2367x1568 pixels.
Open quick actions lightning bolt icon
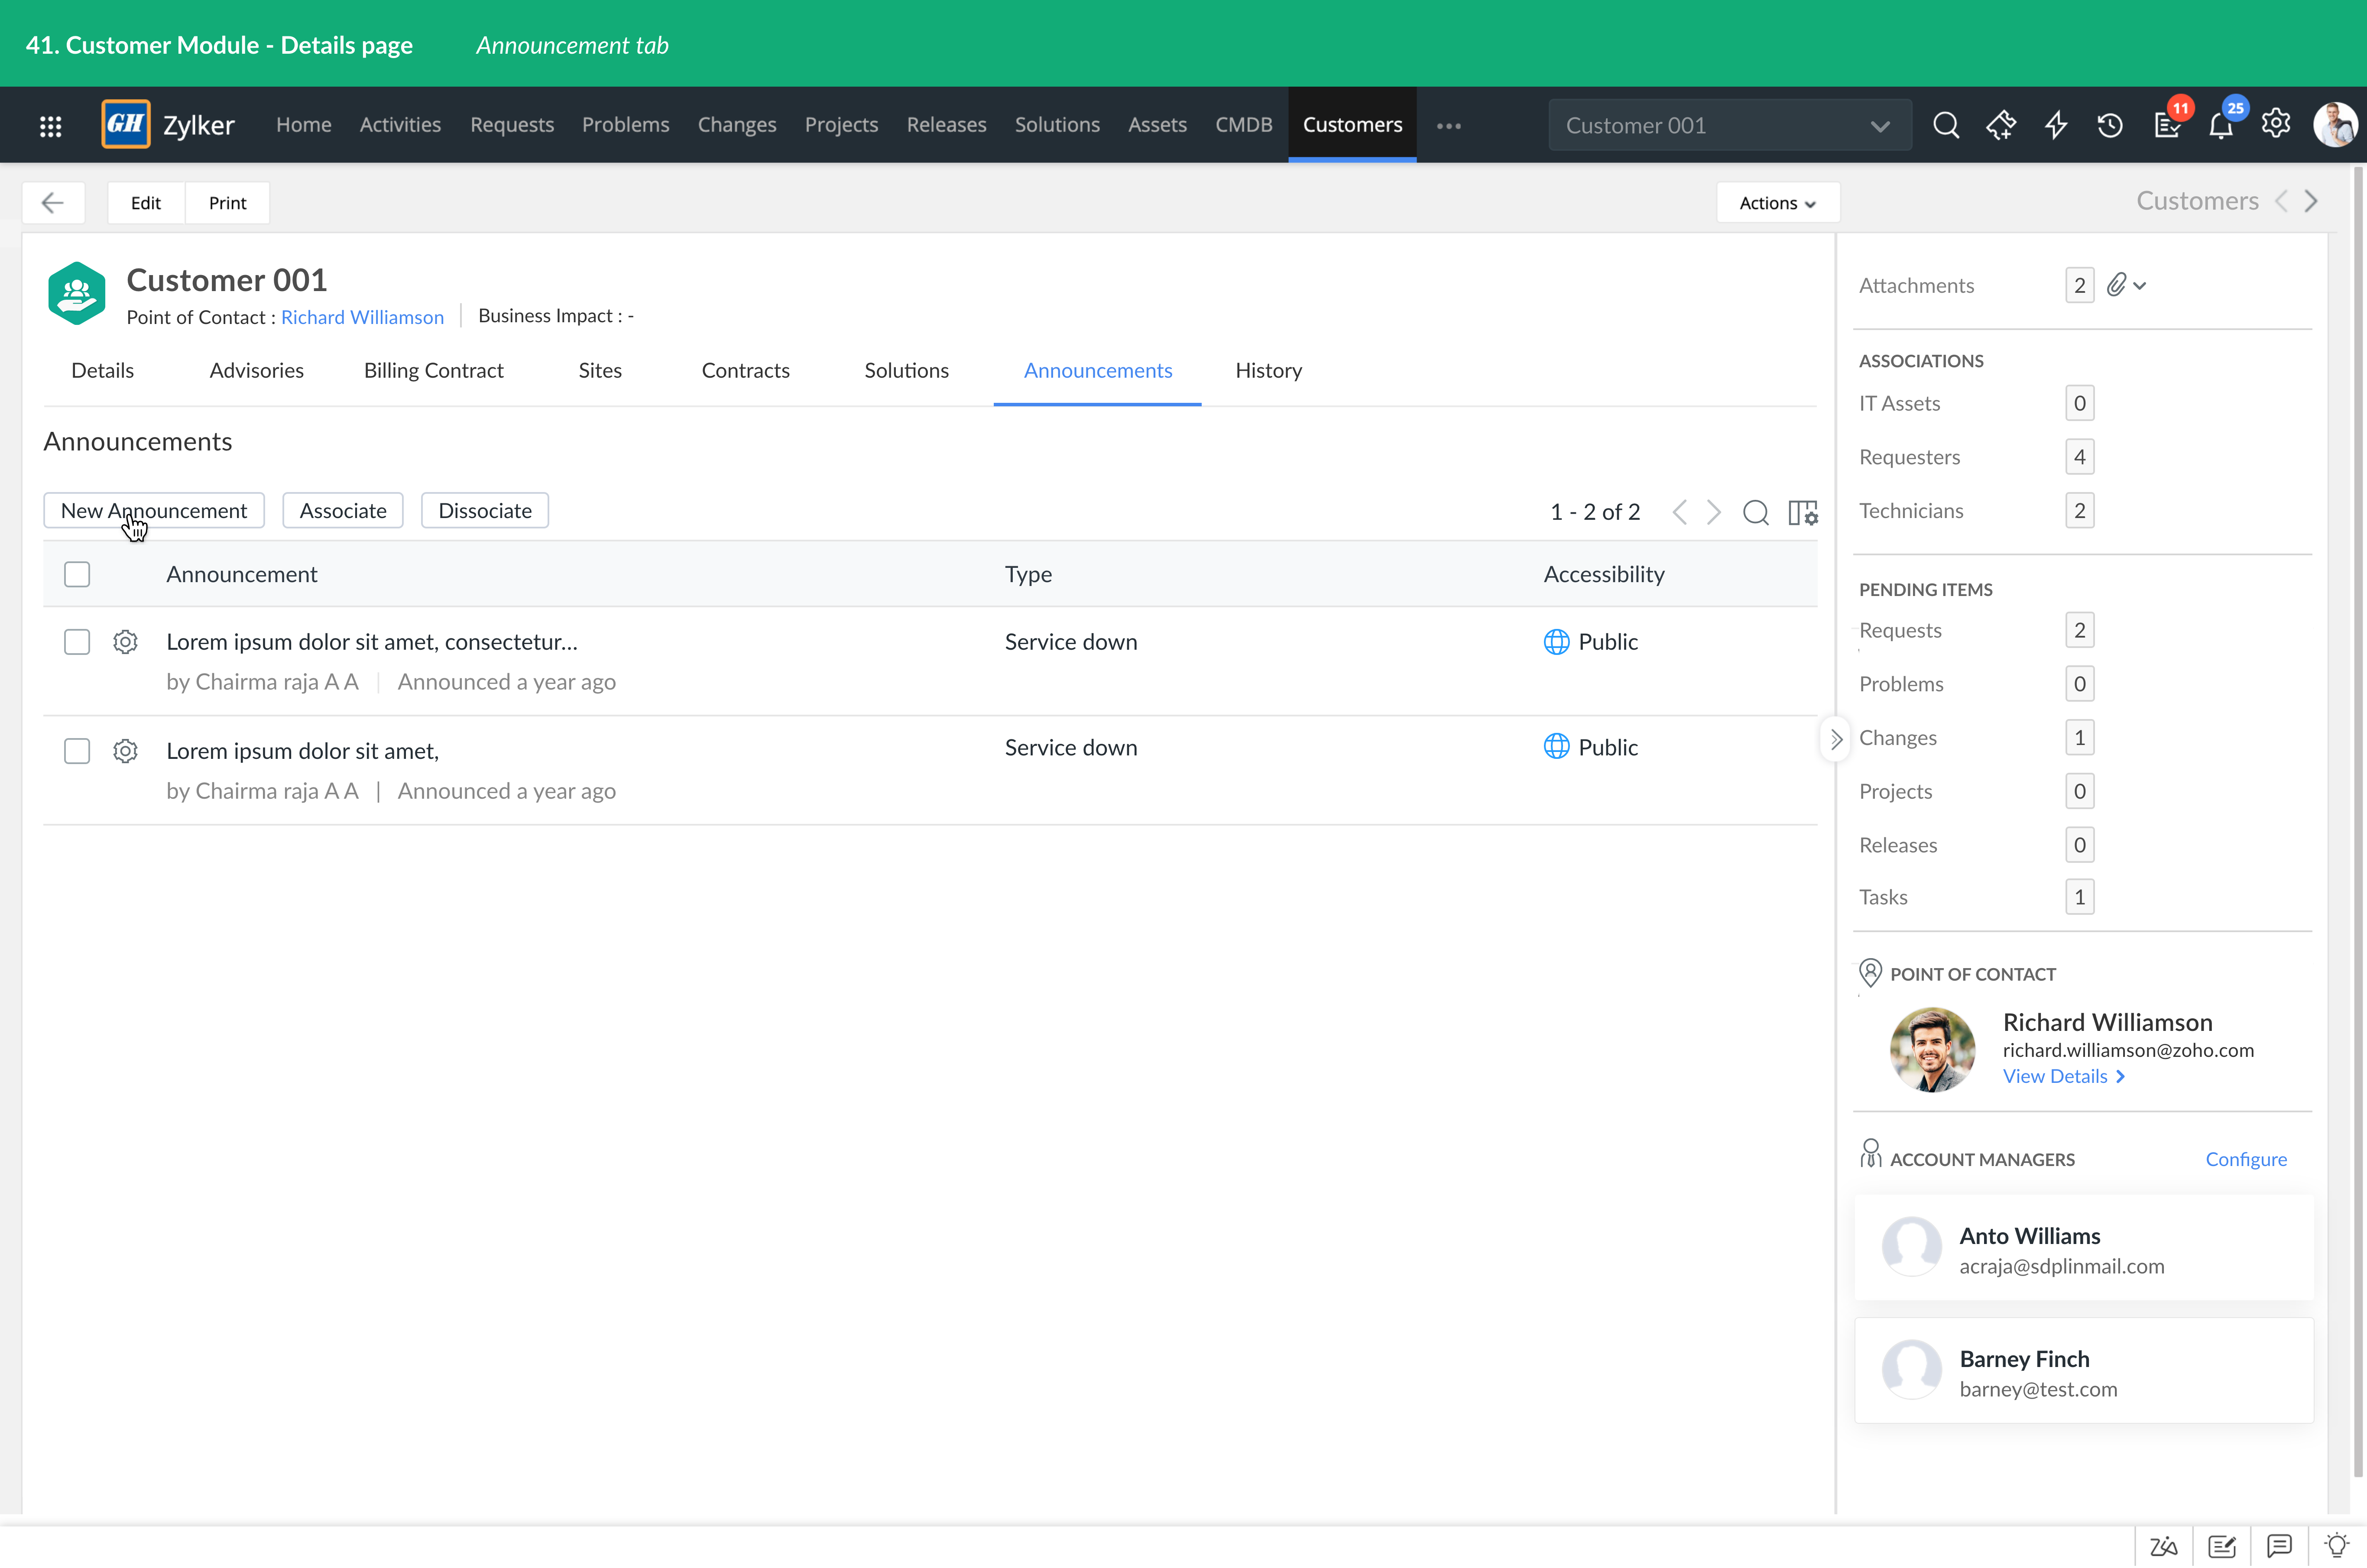tap(2056, 125)
